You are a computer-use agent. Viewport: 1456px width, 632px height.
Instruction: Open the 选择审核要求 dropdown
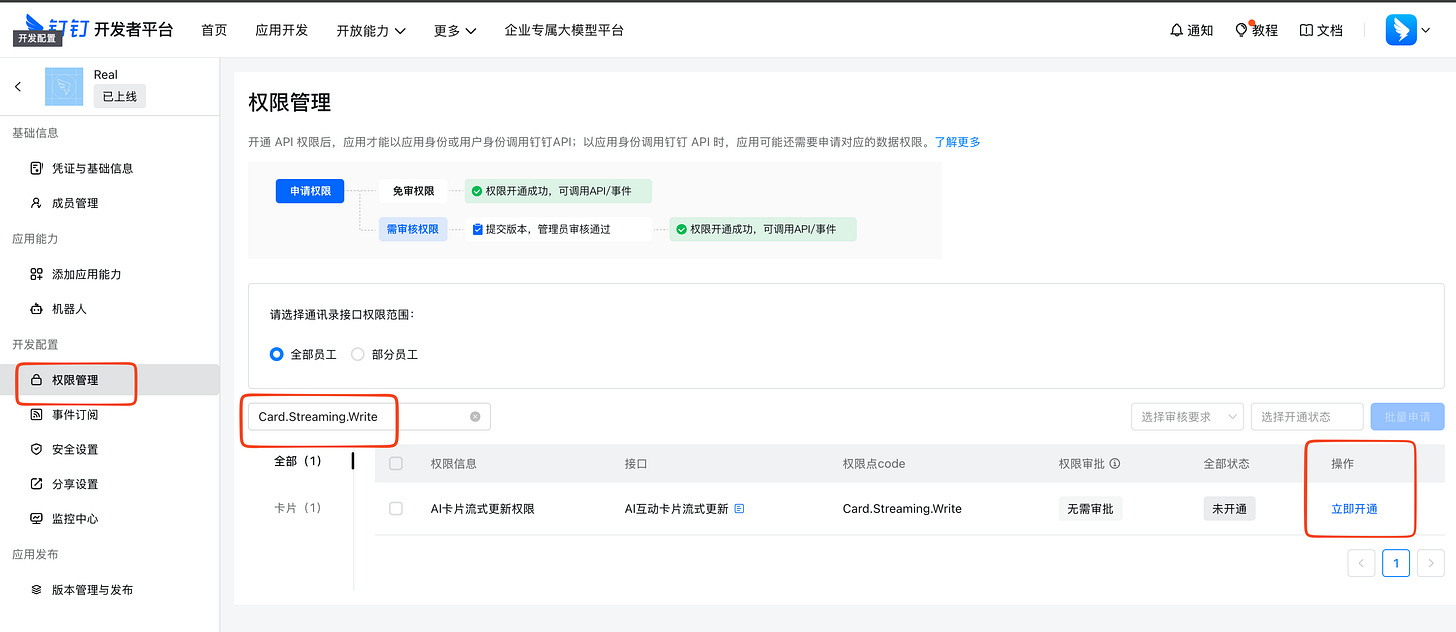tap(1187, 417)
